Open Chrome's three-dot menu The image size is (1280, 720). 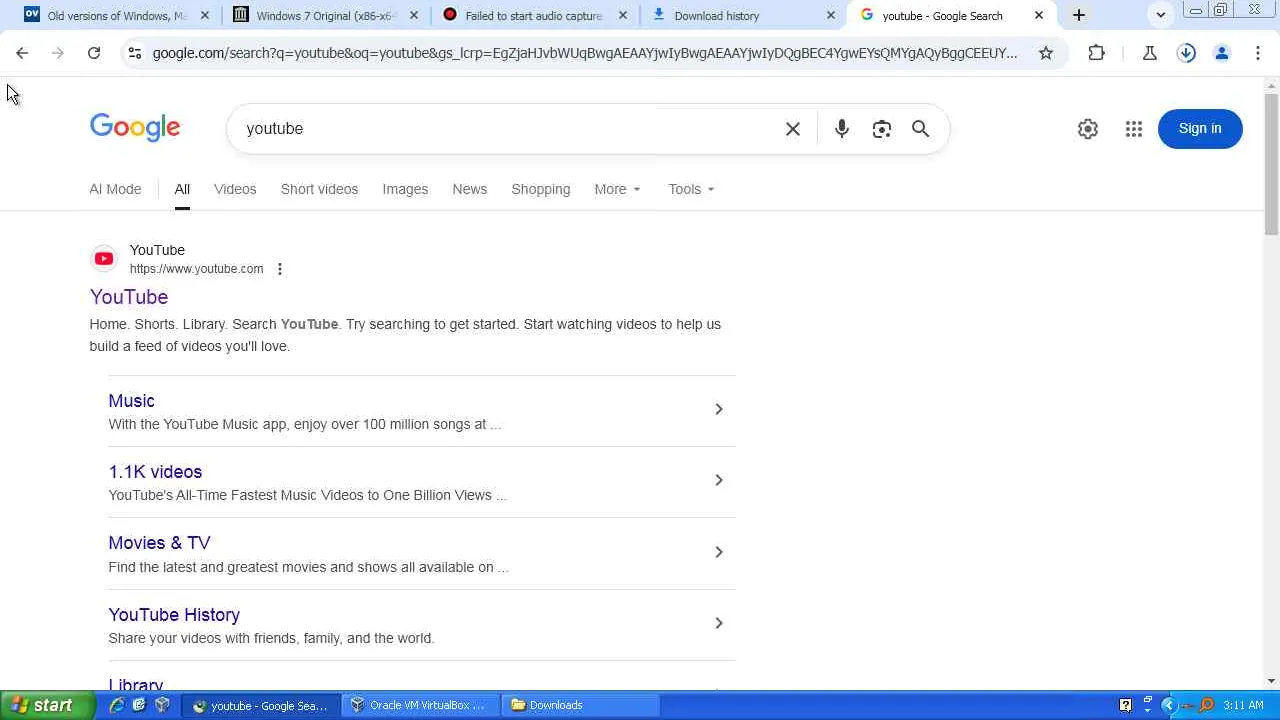click(x=1258, y=53)
